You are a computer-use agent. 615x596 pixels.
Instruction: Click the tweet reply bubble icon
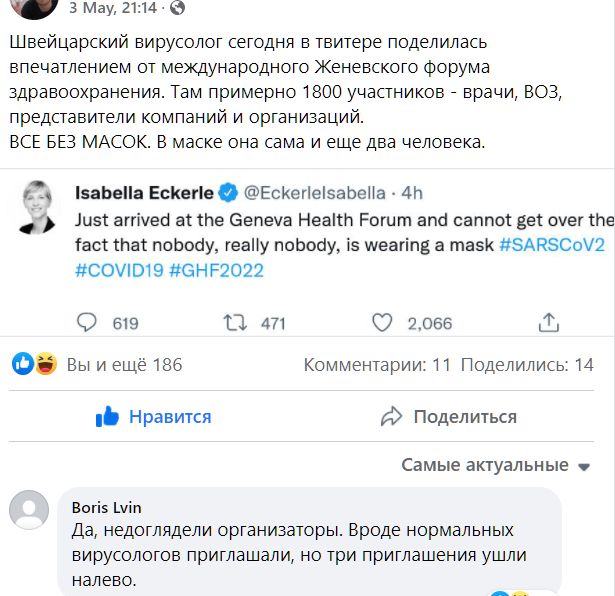point(88,322)
